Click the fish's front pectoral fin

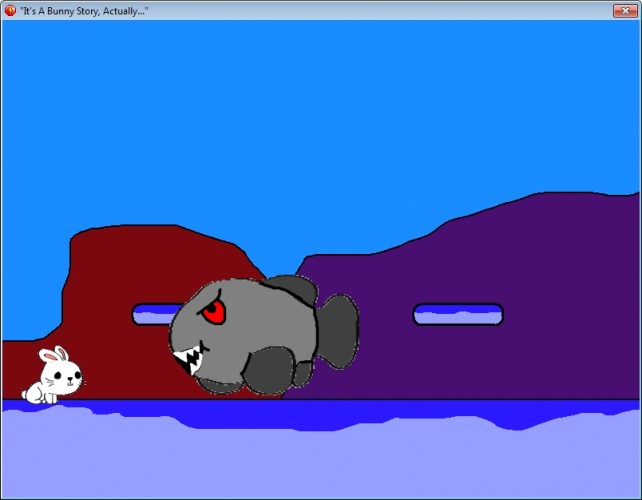pos(269,371)
